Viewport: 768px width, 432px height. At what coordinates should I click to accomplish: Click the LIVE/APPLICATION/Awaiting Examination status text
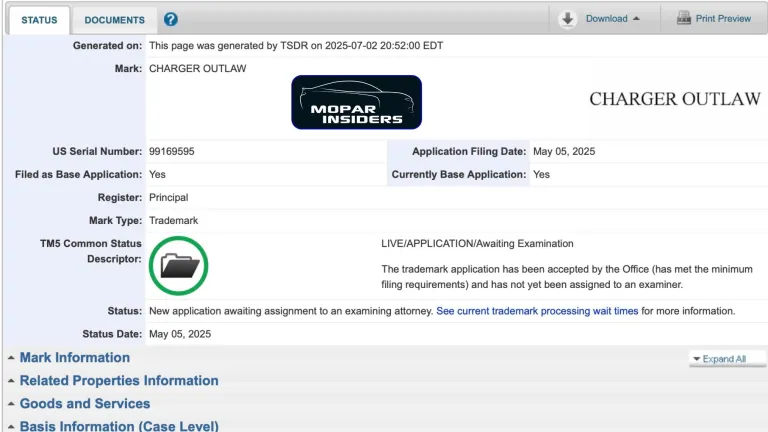tap(477, 244)
